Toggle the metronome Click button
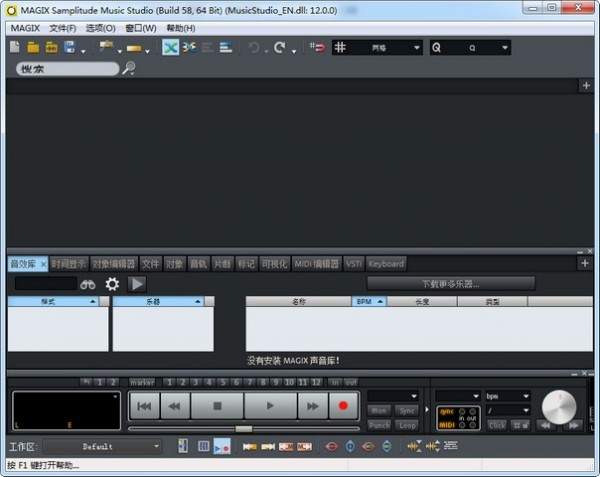 click(x=497, y=425)
